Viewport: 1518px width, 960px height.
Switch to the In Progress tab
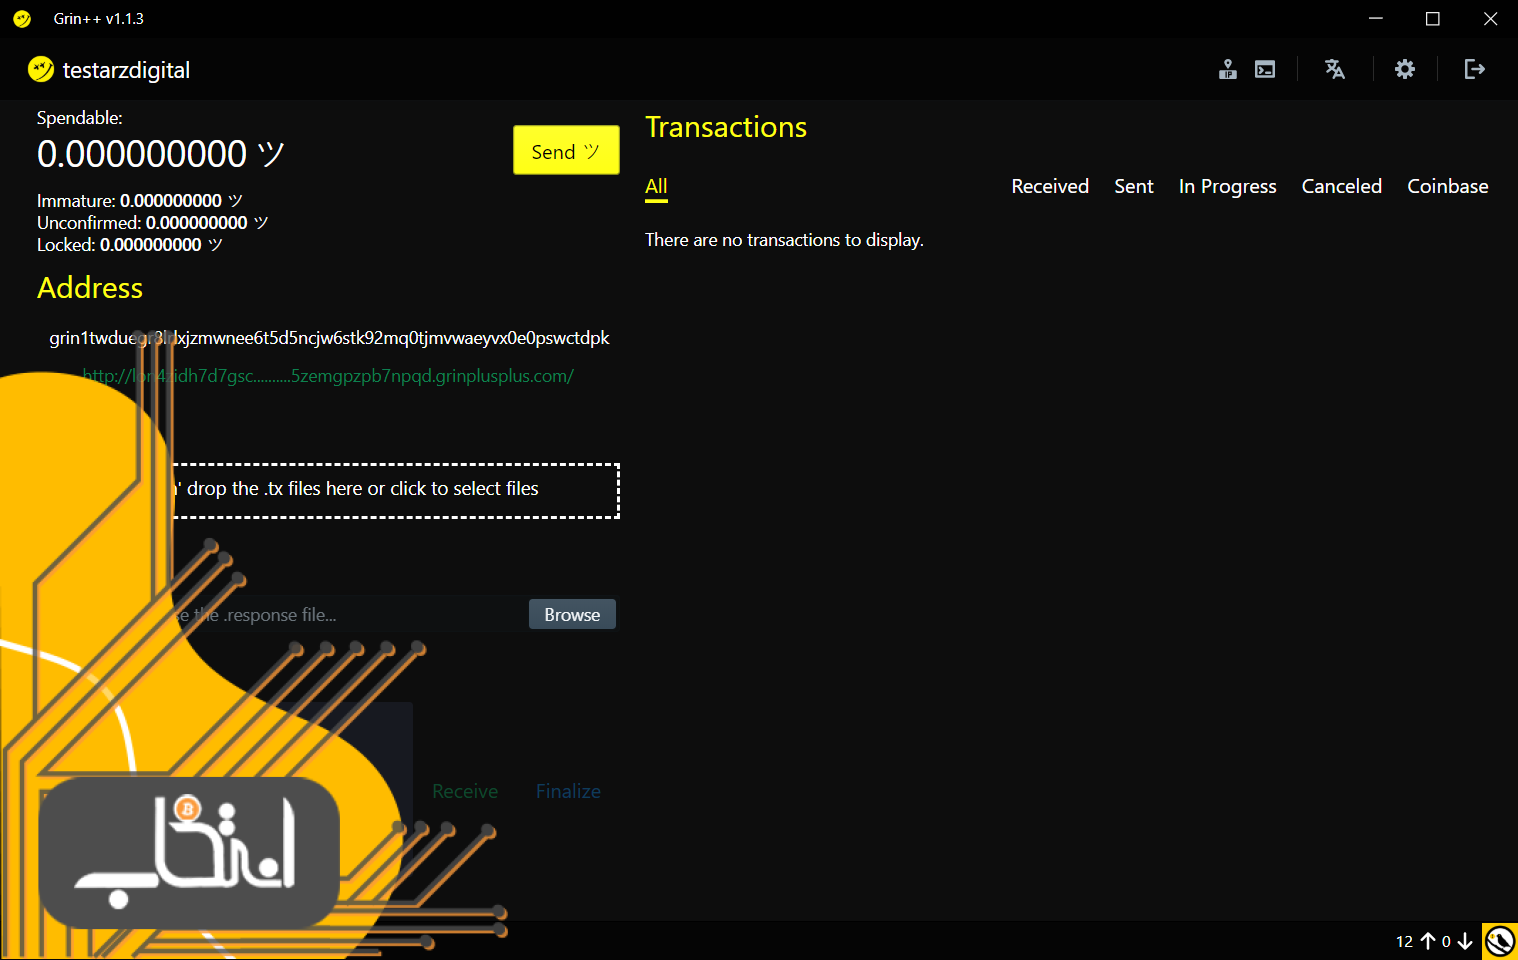click(x=1227, y=187)
